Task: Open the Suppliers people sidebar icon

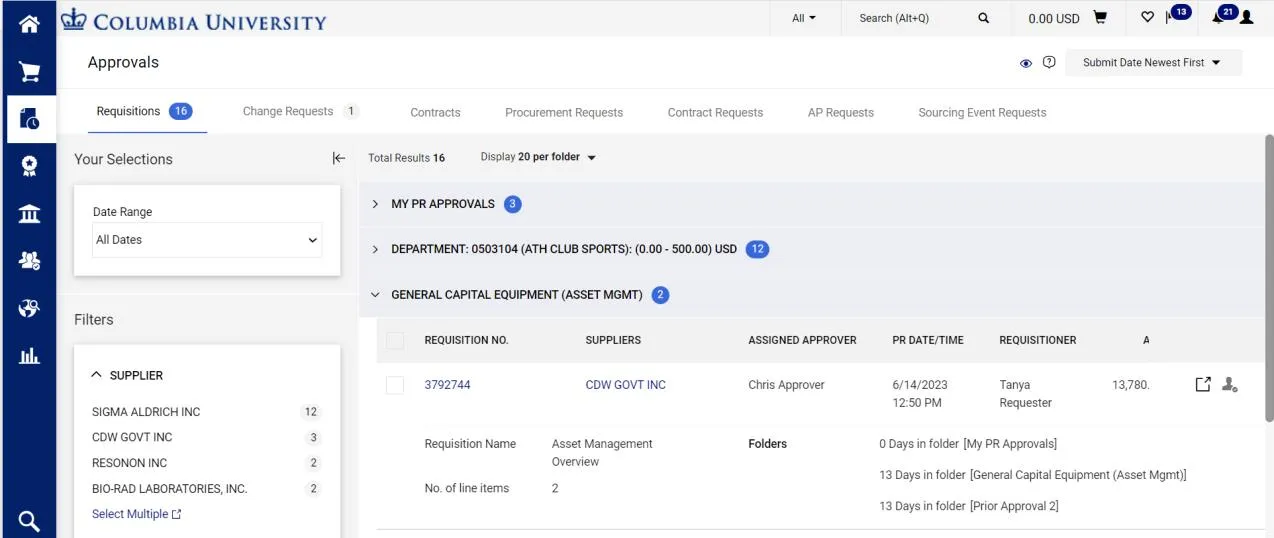Action: 29,261
